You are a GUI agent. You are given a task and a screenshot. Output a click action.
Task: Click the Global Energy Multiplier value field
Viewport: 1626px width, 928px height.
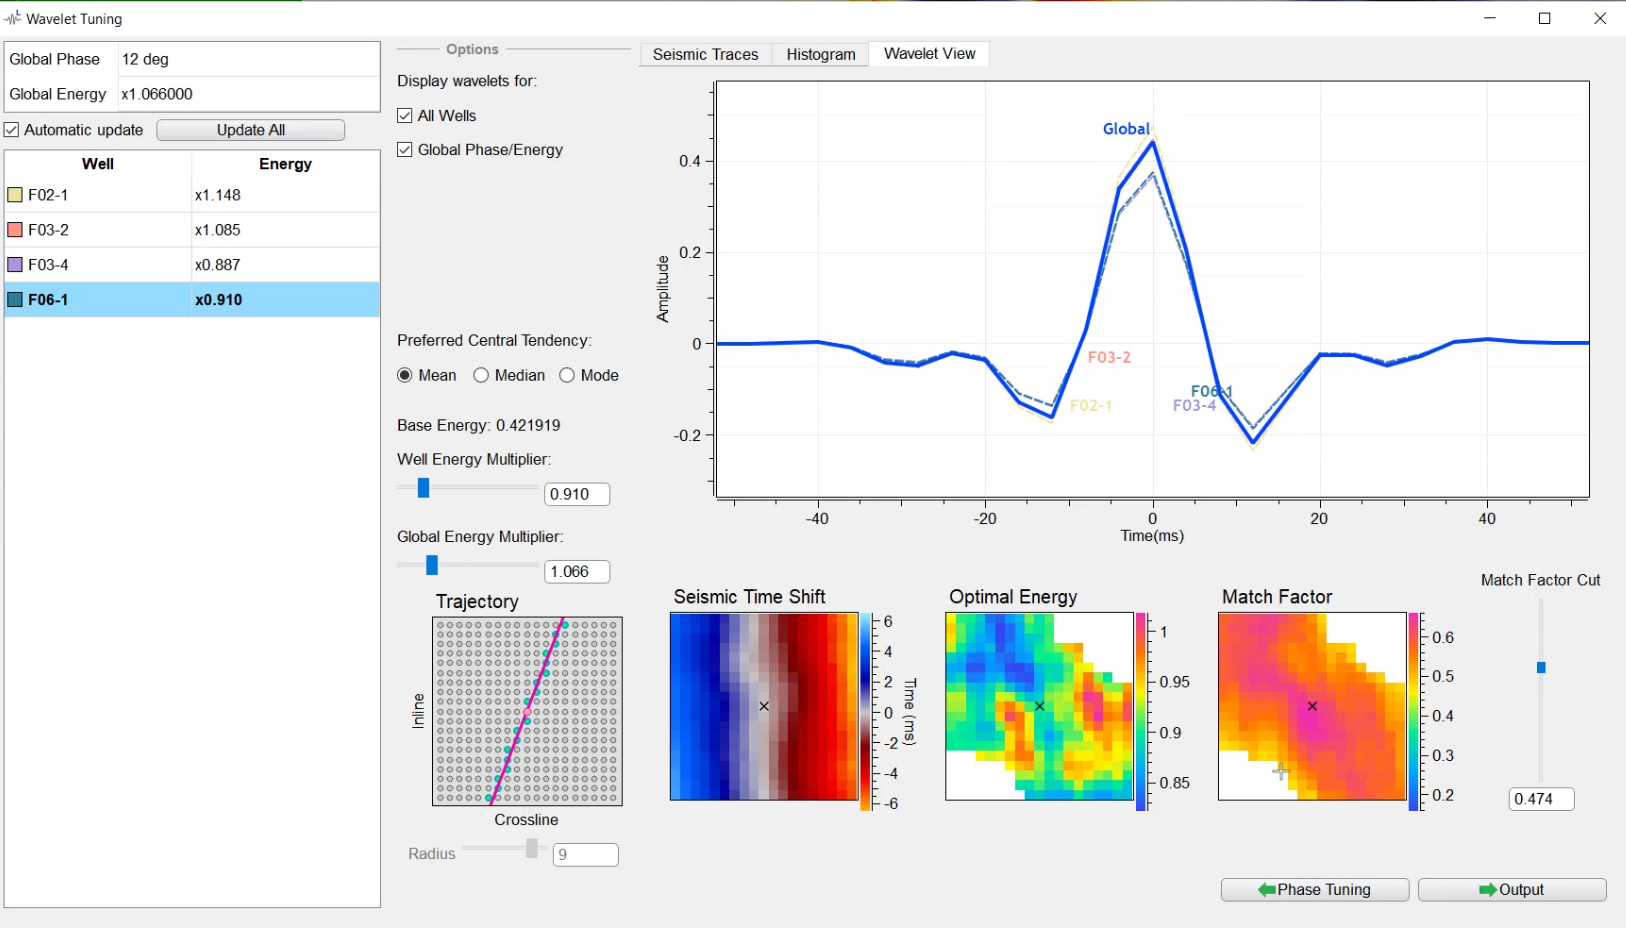pyautogui.click(x=576, y=571)
